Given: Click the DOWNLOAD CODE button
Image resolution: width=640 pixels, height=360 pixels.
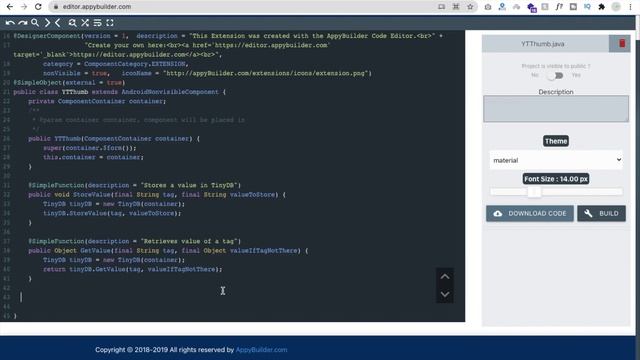Looking at the screenshot, I should pos(529,213).
